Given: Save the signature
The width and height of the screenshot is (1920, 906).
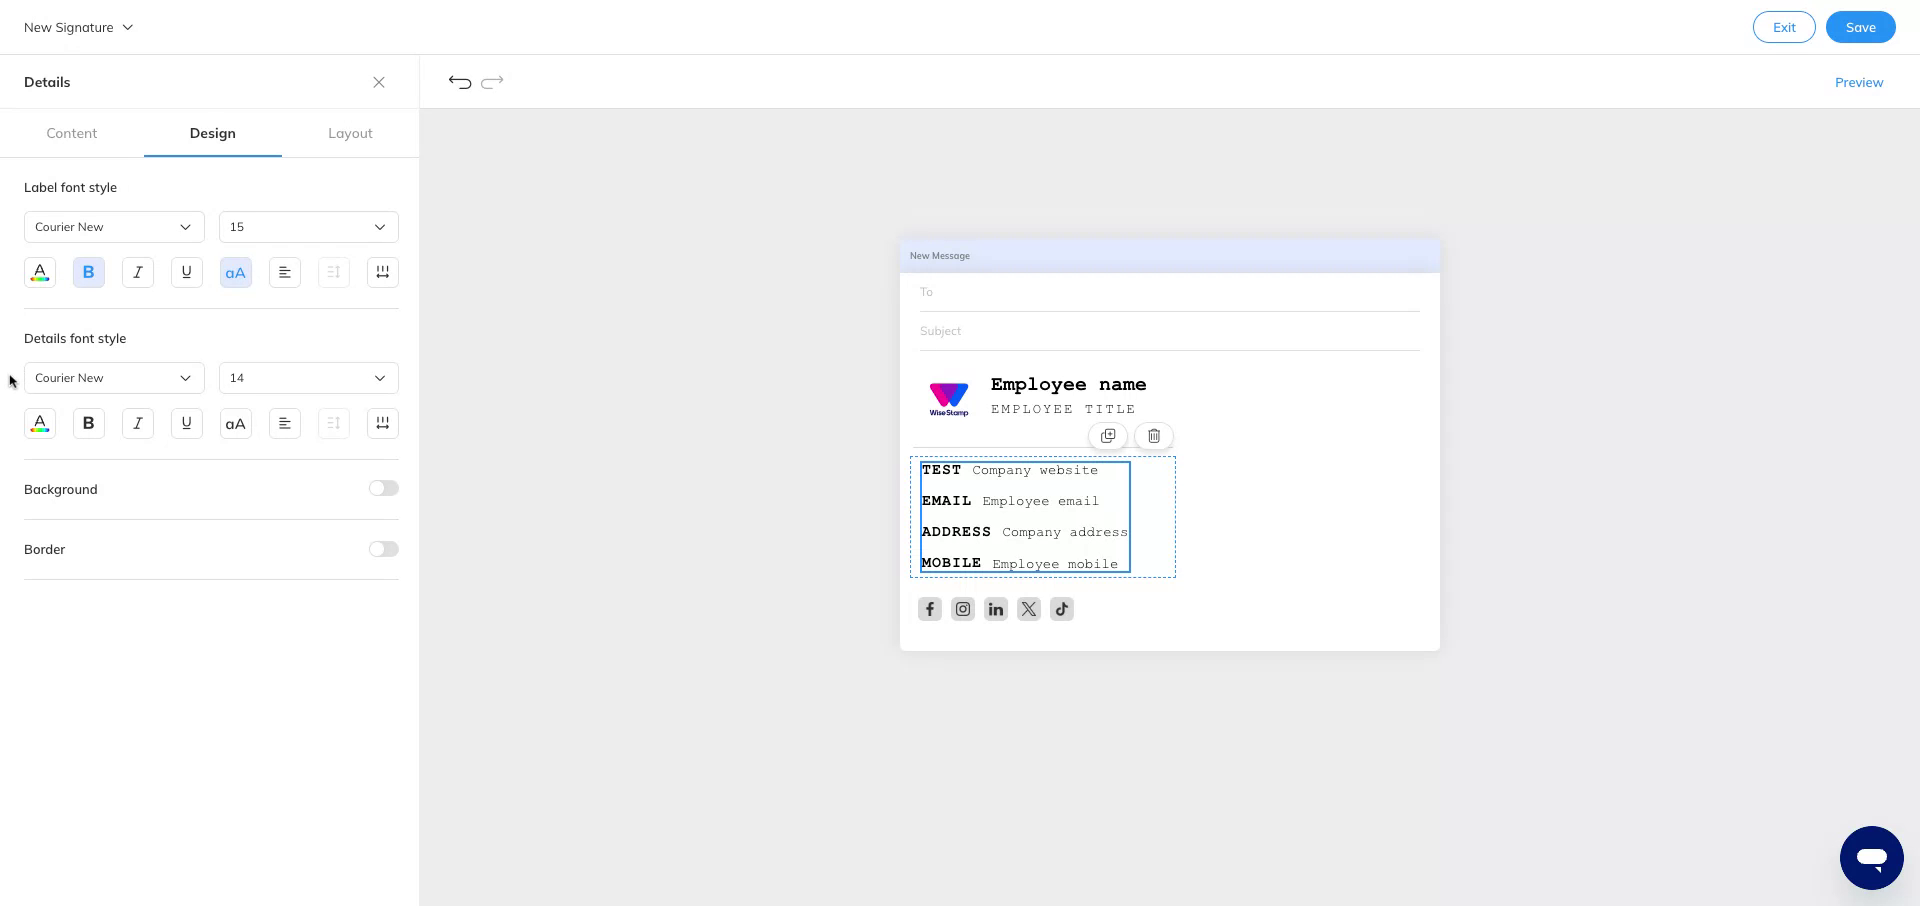Looking at the screenshot, I should pyautogui.click(x=1860, y=27).
